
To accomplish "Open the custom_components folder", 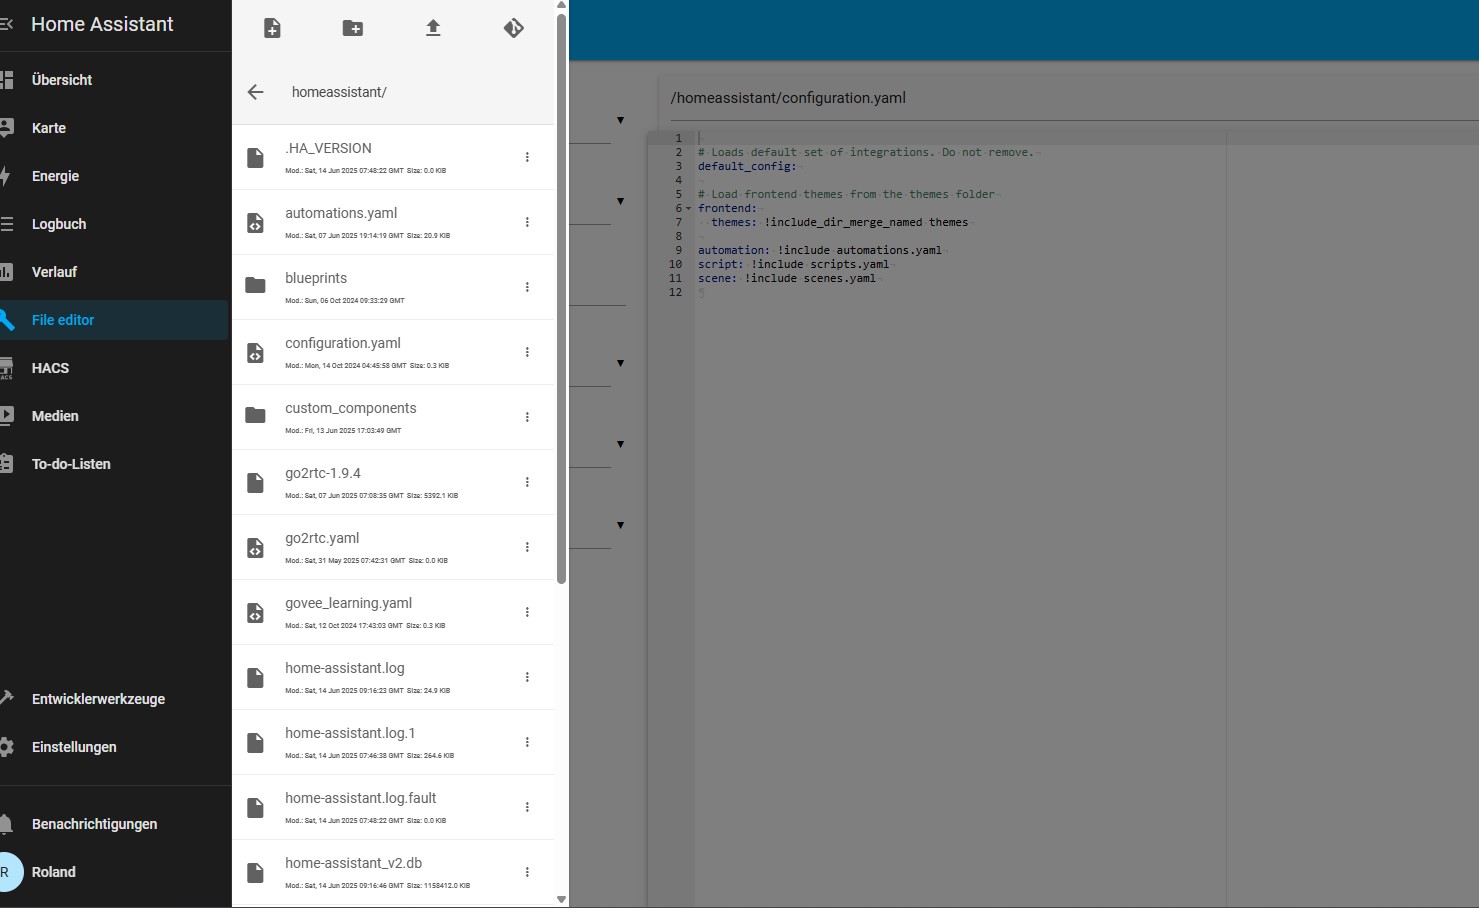I will 350,409.
